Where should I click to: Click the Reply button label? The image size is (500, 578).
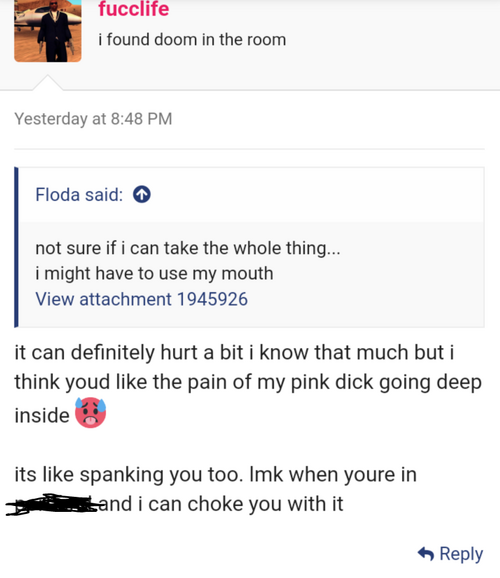pyautogui.click(x=461, y=554)
